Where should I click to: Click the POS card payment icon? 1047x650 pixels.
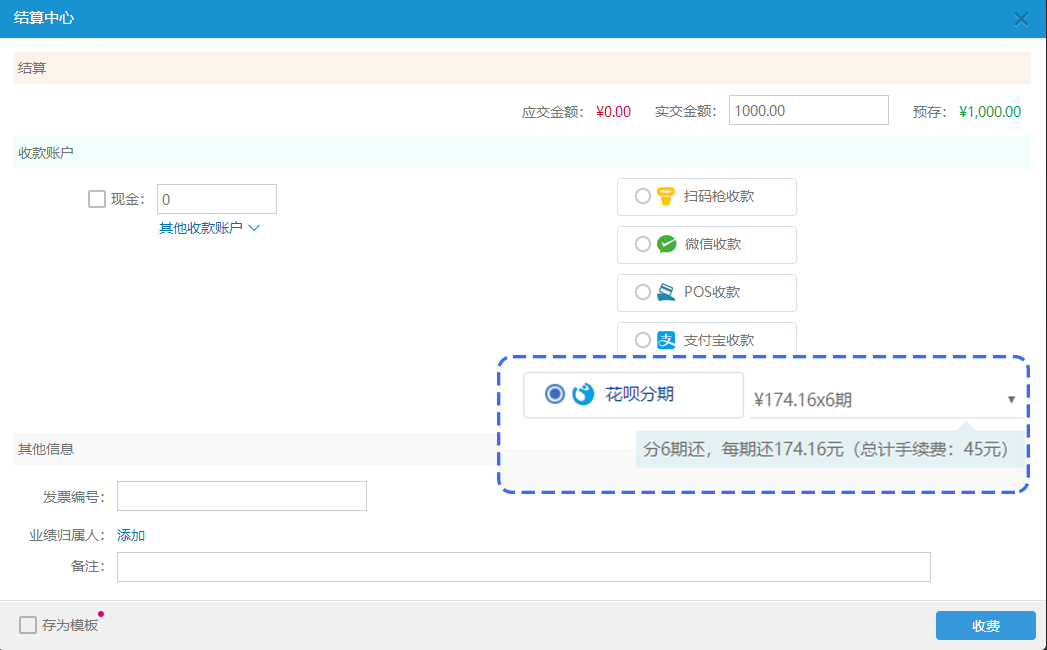tap(666, 293)
